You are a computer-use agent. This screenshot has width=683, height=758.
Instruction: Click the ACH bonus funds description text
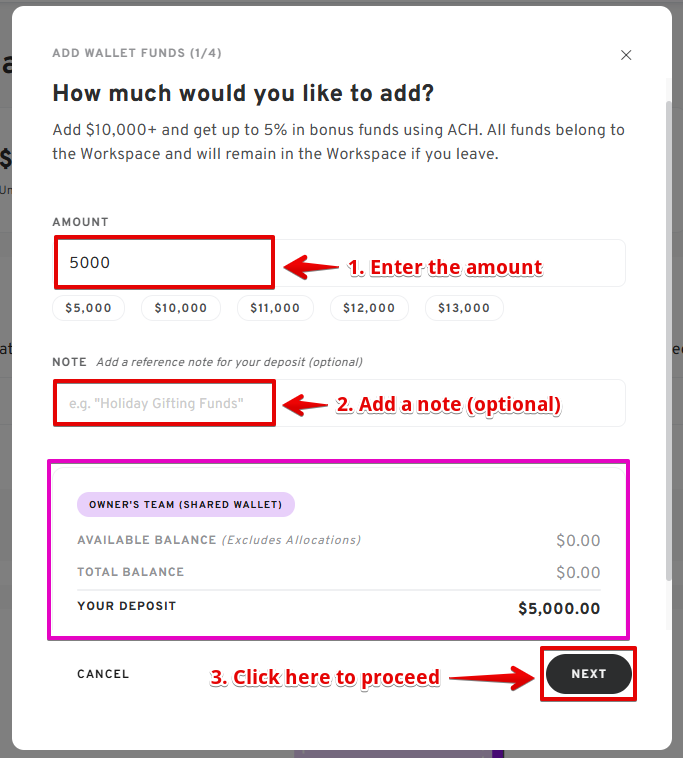click(338, 142)
